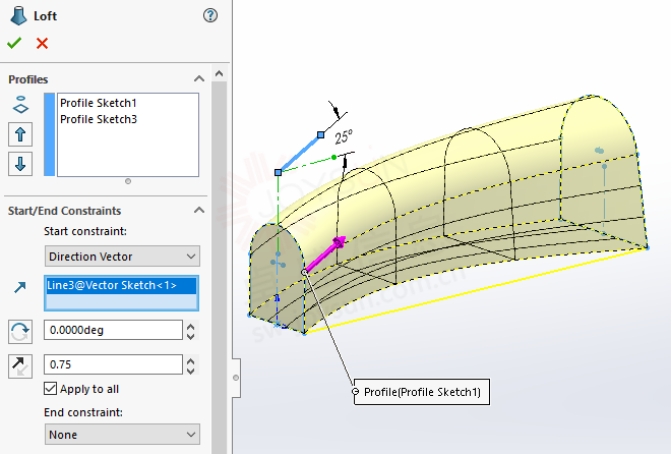Click the Start/End Constraints section title
Viewport: 672px width, 454px height.
tap(64, 210)
